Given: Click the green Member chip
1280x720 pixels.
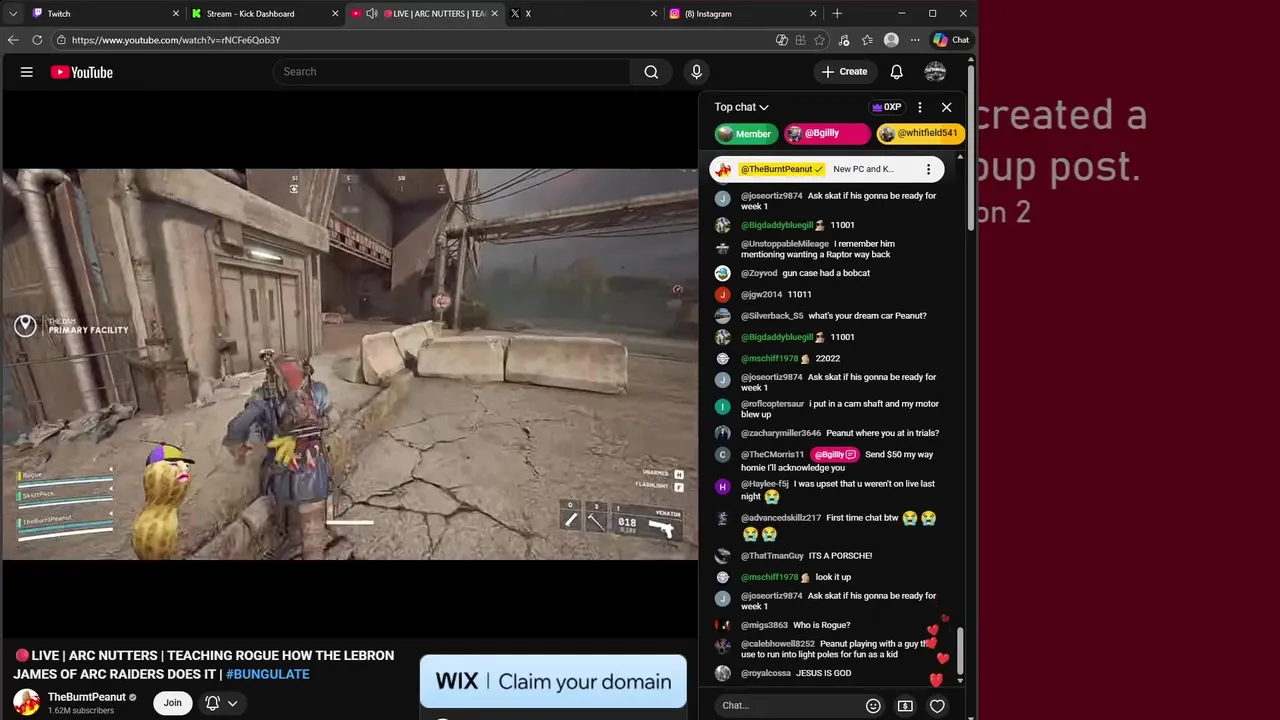Looking at the screenshot, I should [745, 134].
